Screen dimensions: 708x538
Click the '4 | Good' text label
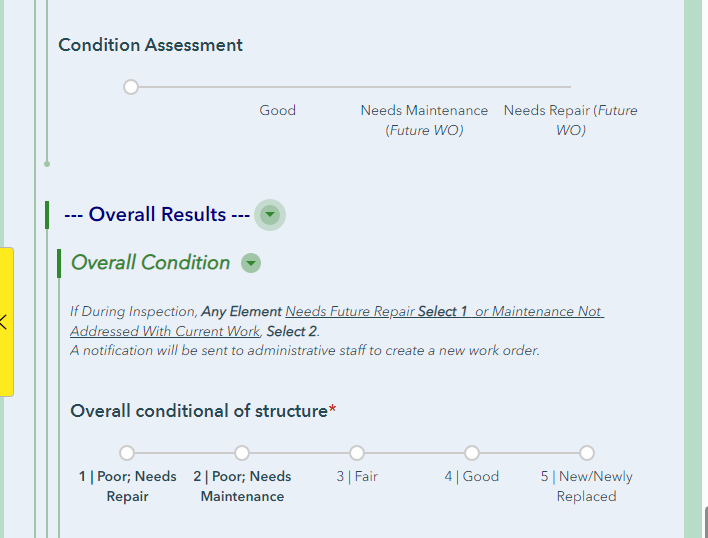pos(472,477)
